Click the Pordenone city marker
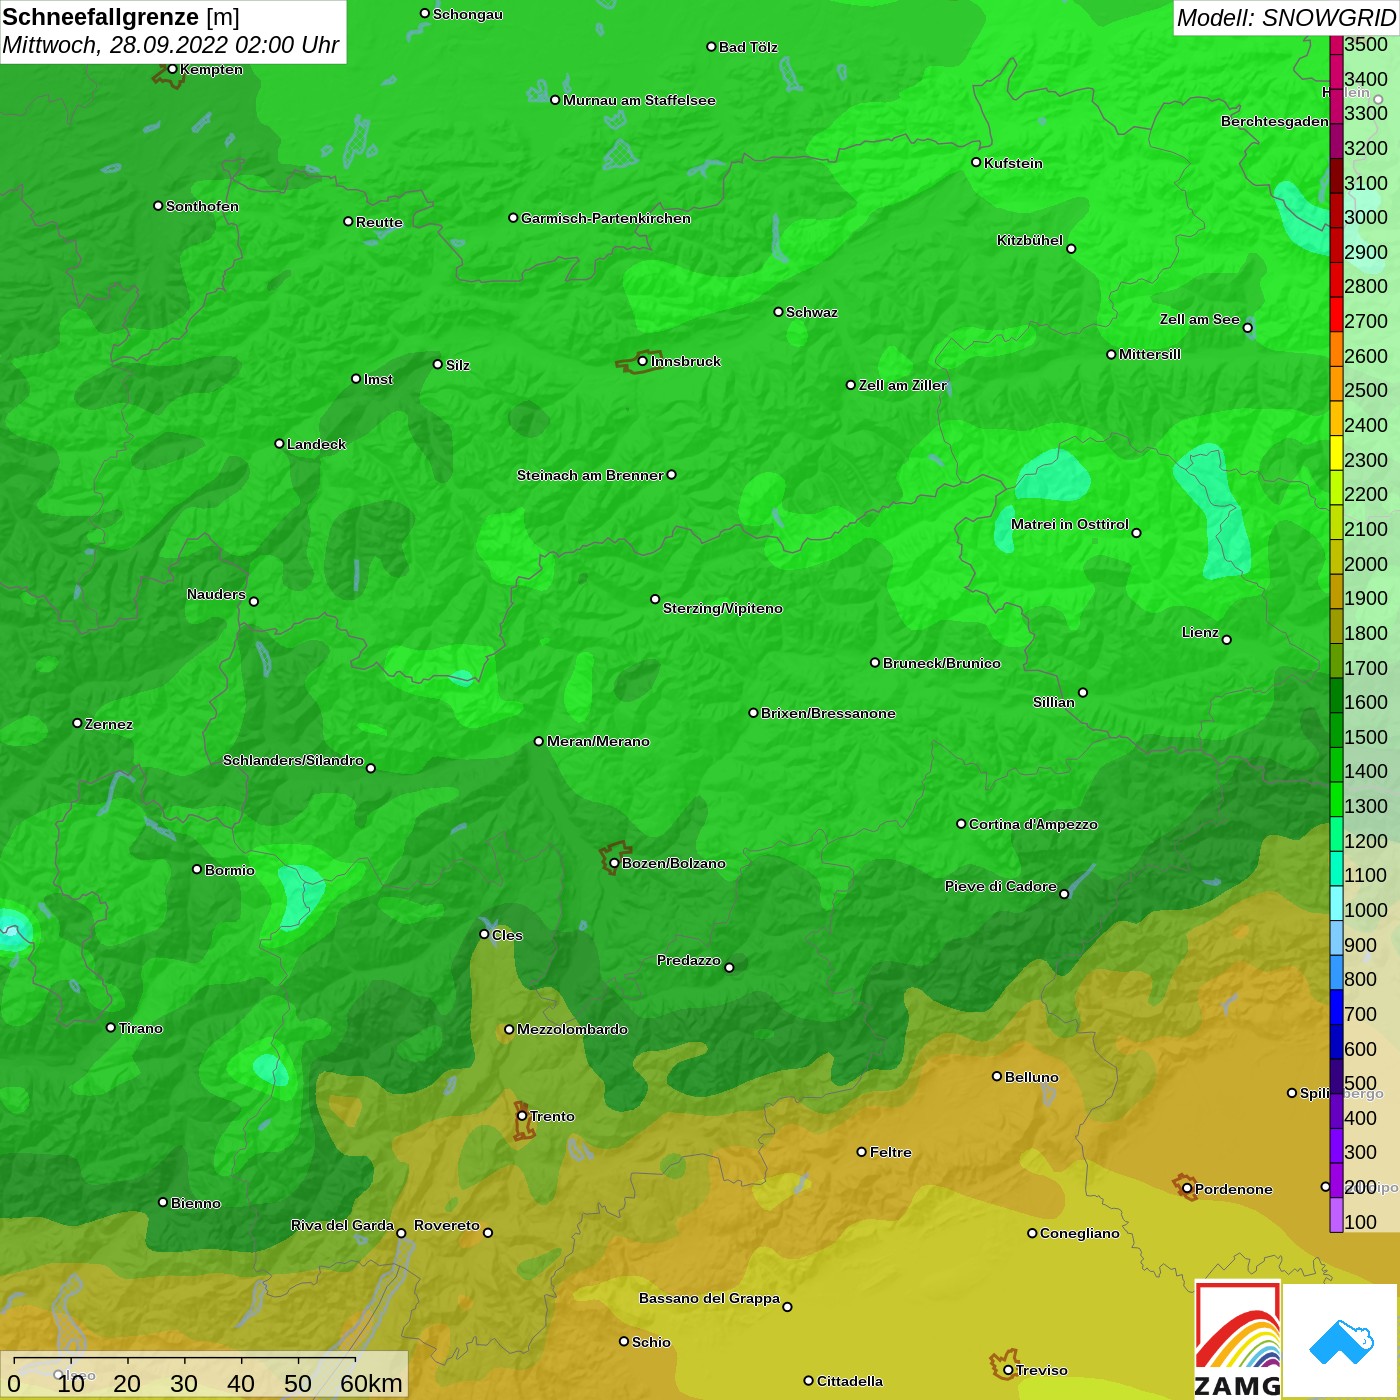 (1185, 1187)
